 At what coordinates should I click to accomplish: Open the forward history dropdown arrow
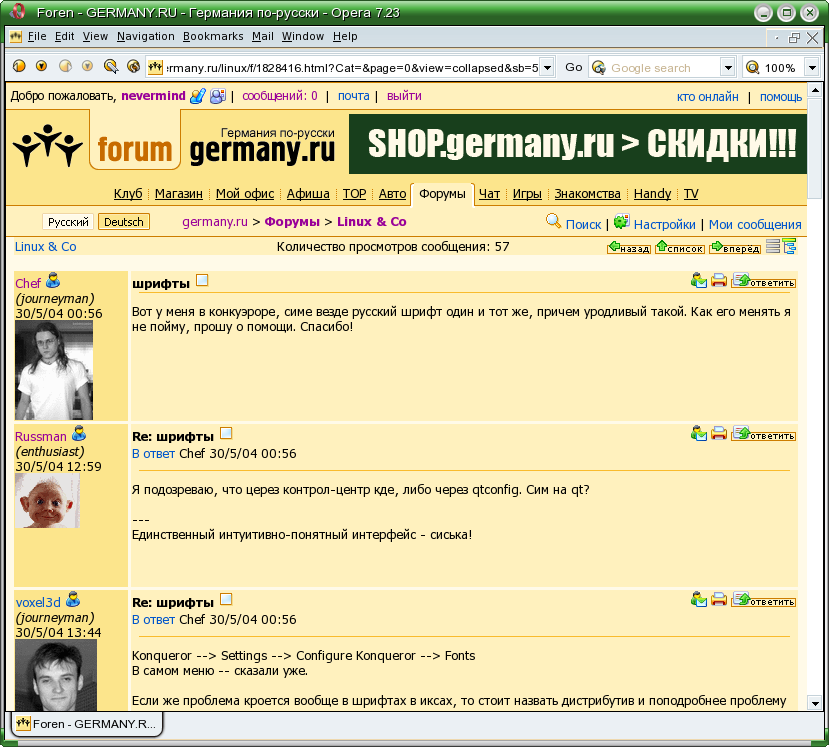tap(87, 66)
